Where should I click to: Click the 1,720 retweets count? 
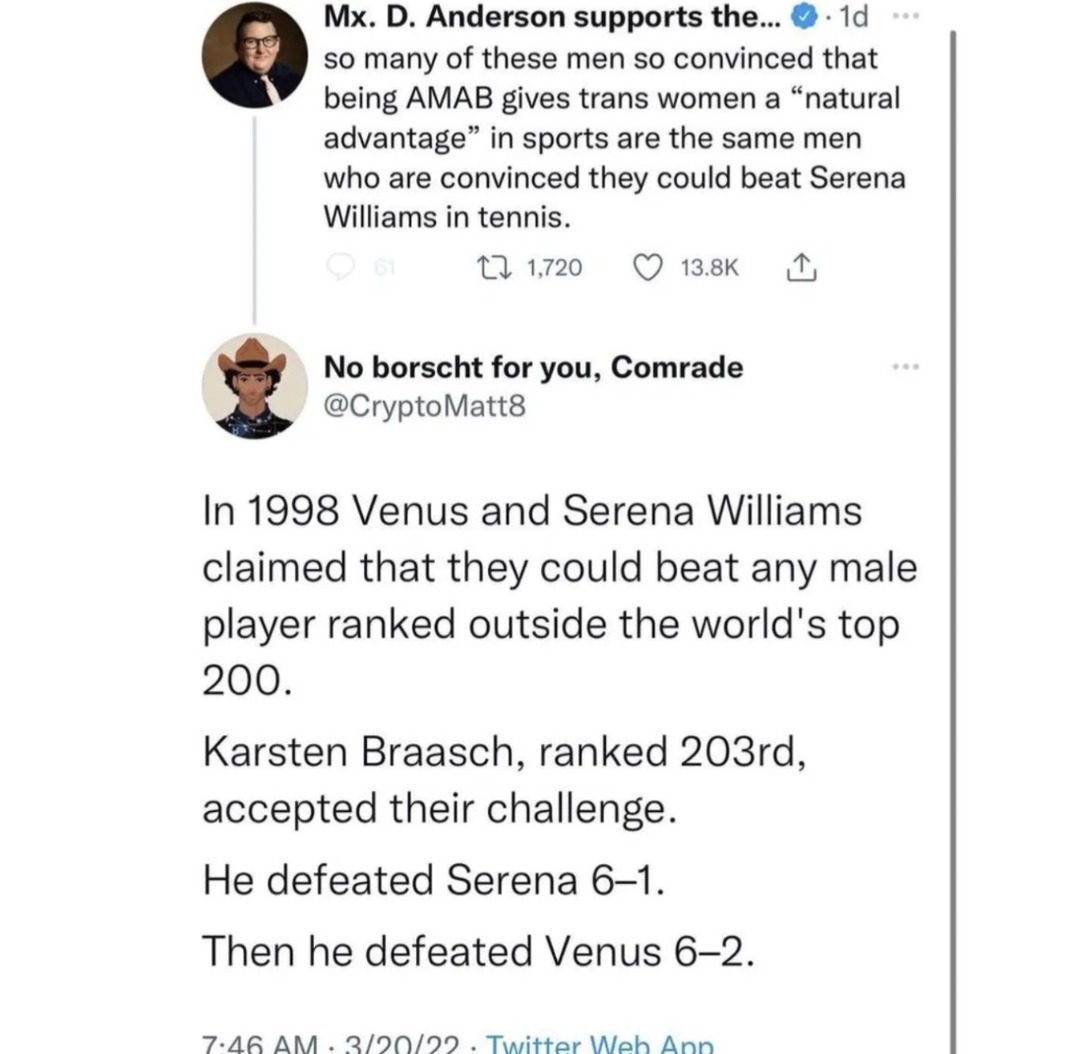click(x=554, y=267)
